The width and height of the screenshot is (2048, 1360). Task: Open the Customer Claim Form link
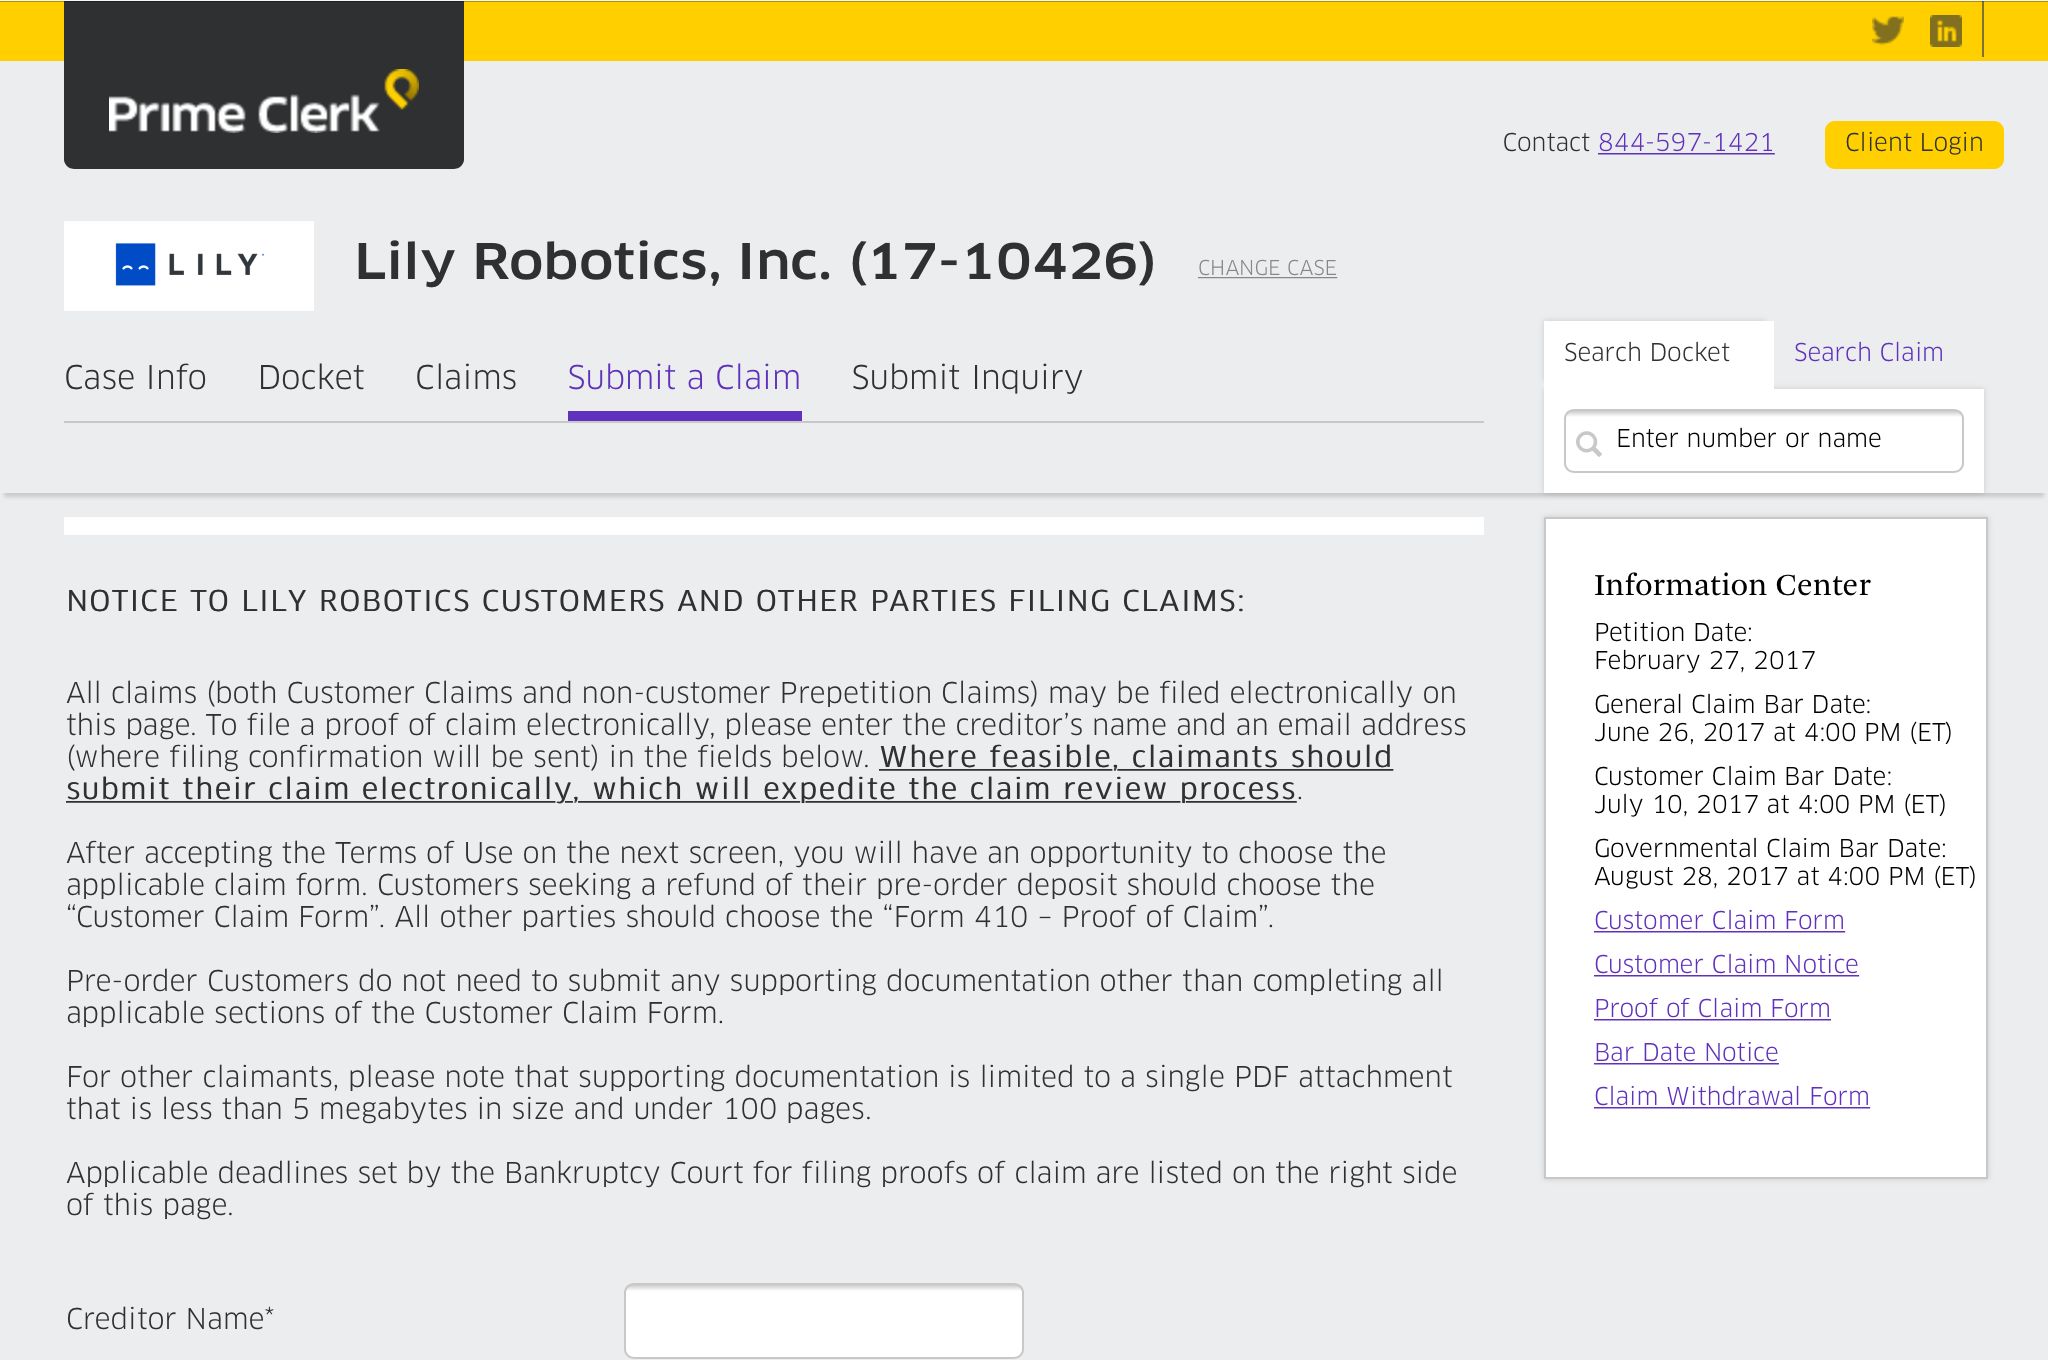[1718, 920]
